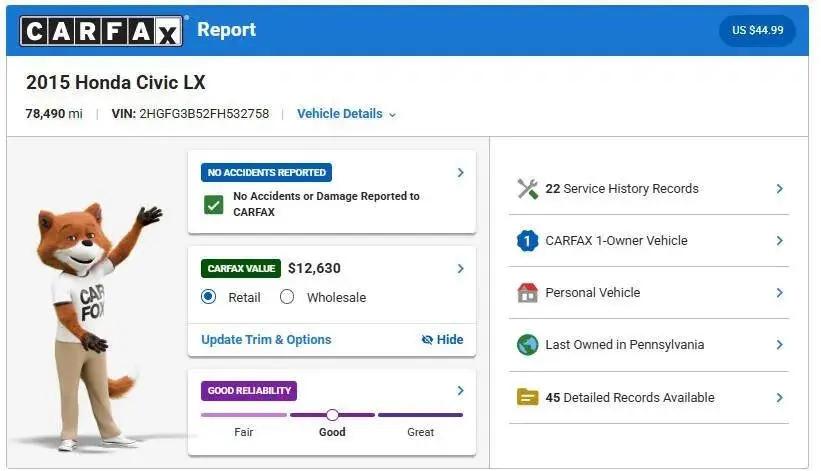The width and height of the screenshot is (821, 471).
Task: Open 22 Service History Records row
Action: pyautogui.click(x=649, y=189)
